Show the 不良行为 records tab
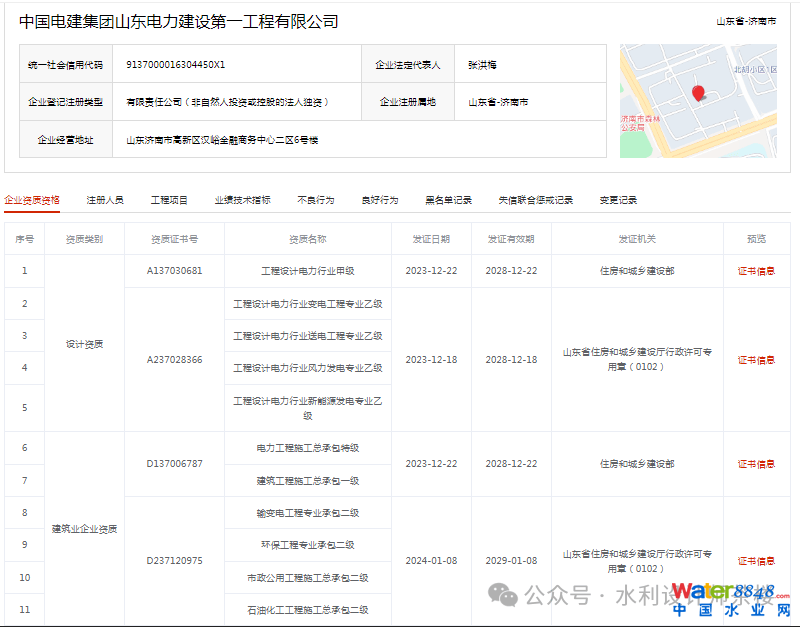Image resolution: width=800 pixels, height=627 pixels. (315, 200)
